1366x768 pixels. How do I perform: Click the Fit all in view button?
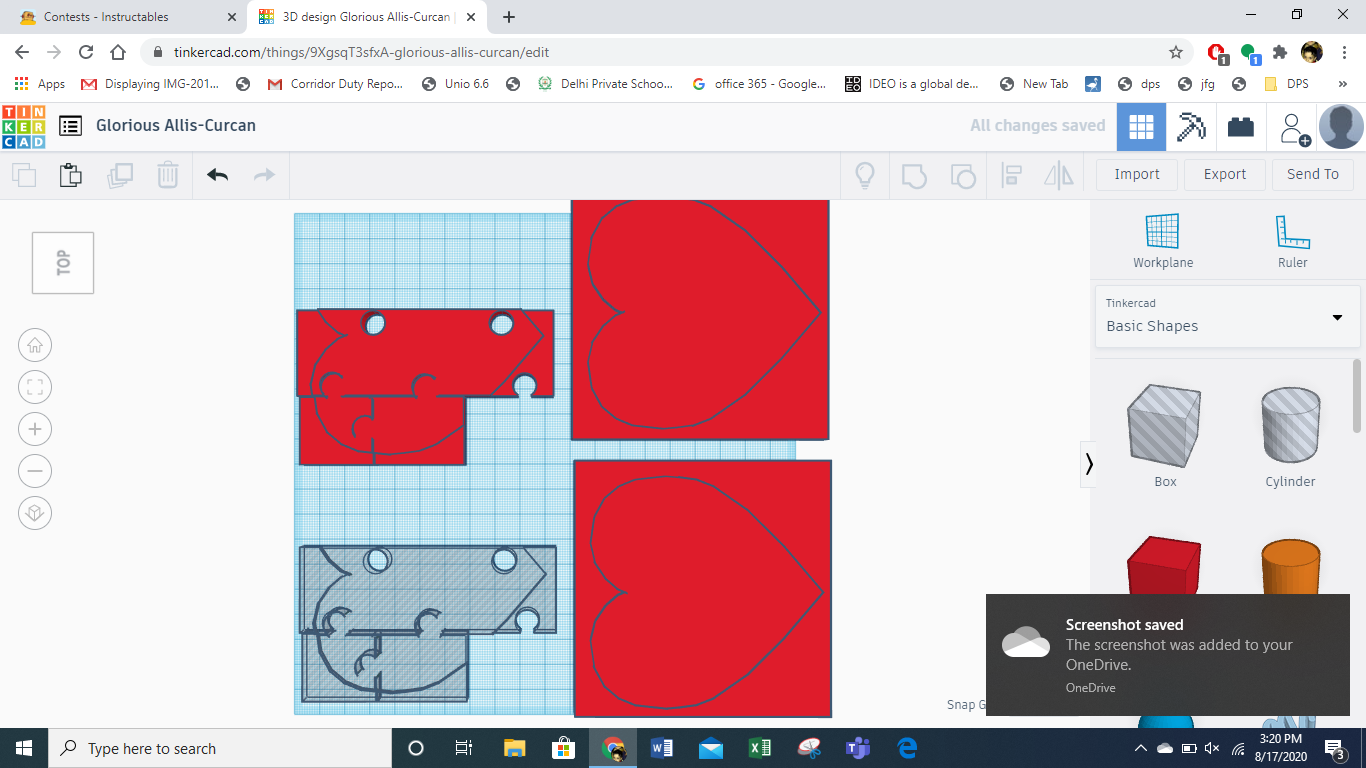click(x=35, y=388)
